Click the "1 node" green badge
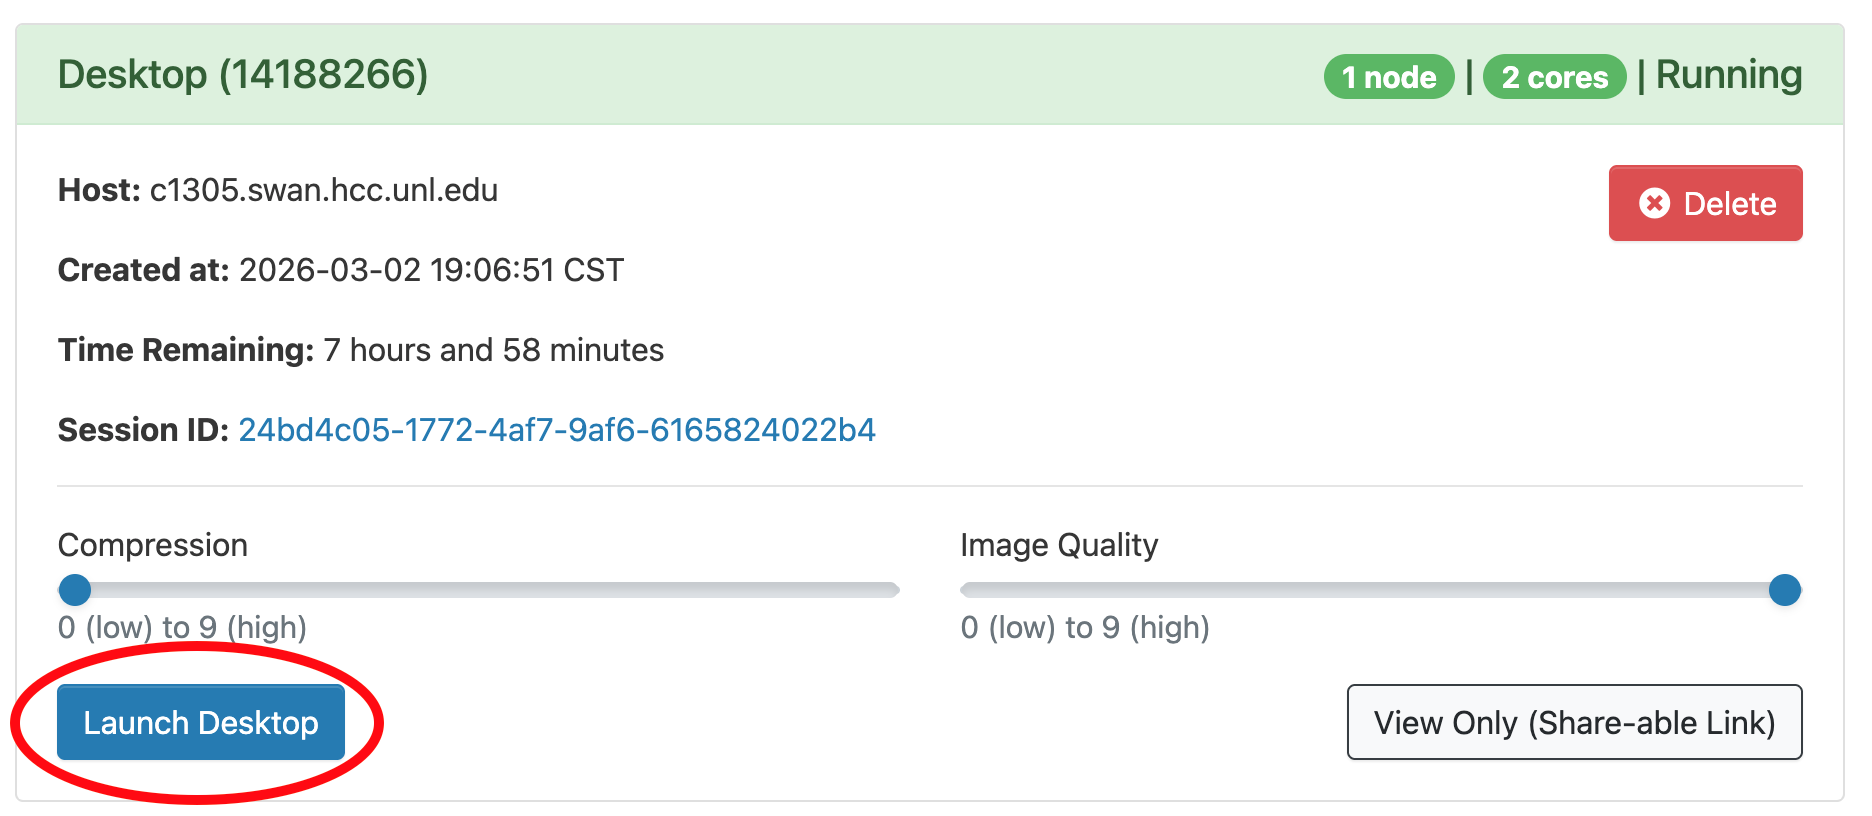The height and width of the screenshot is (816, 1872). [1388, 77]
